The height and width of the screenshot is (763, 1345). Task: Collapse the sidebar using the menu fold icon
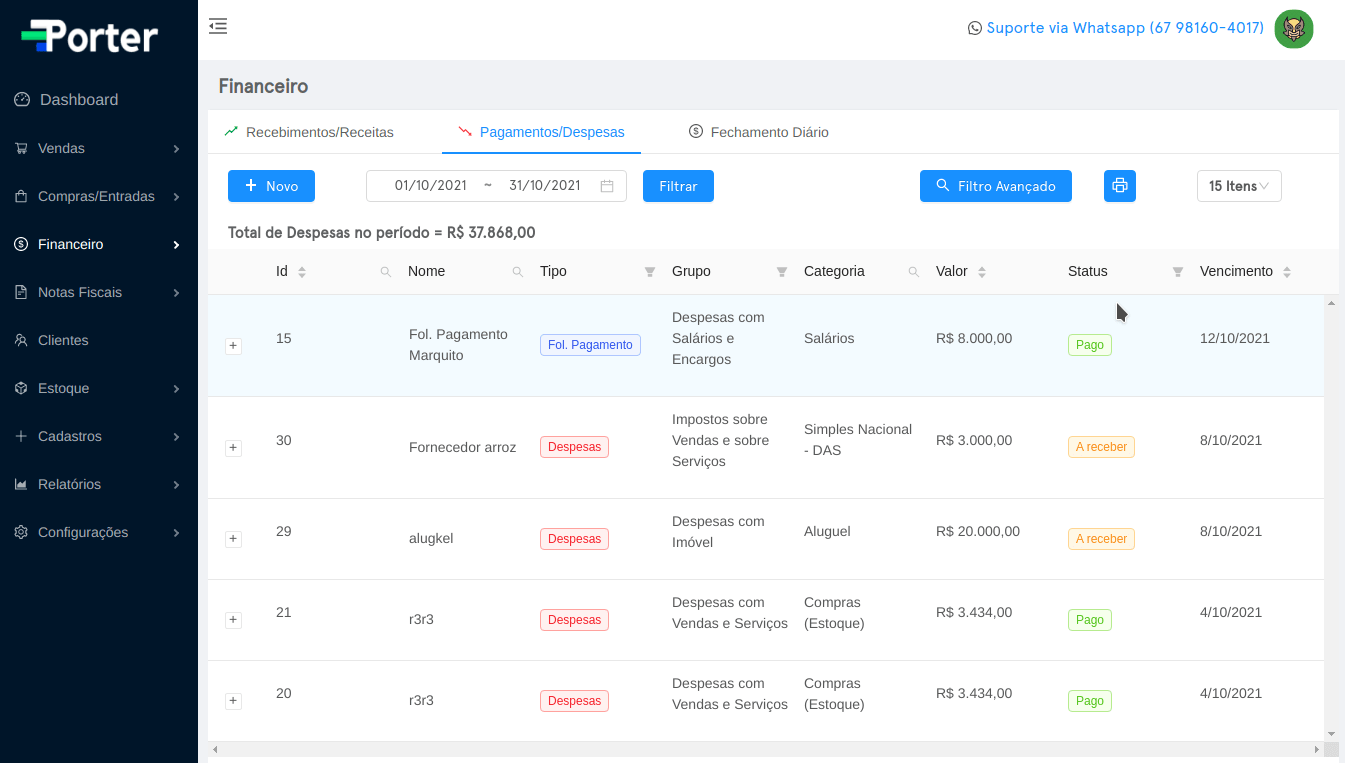[x=218, y=27]
